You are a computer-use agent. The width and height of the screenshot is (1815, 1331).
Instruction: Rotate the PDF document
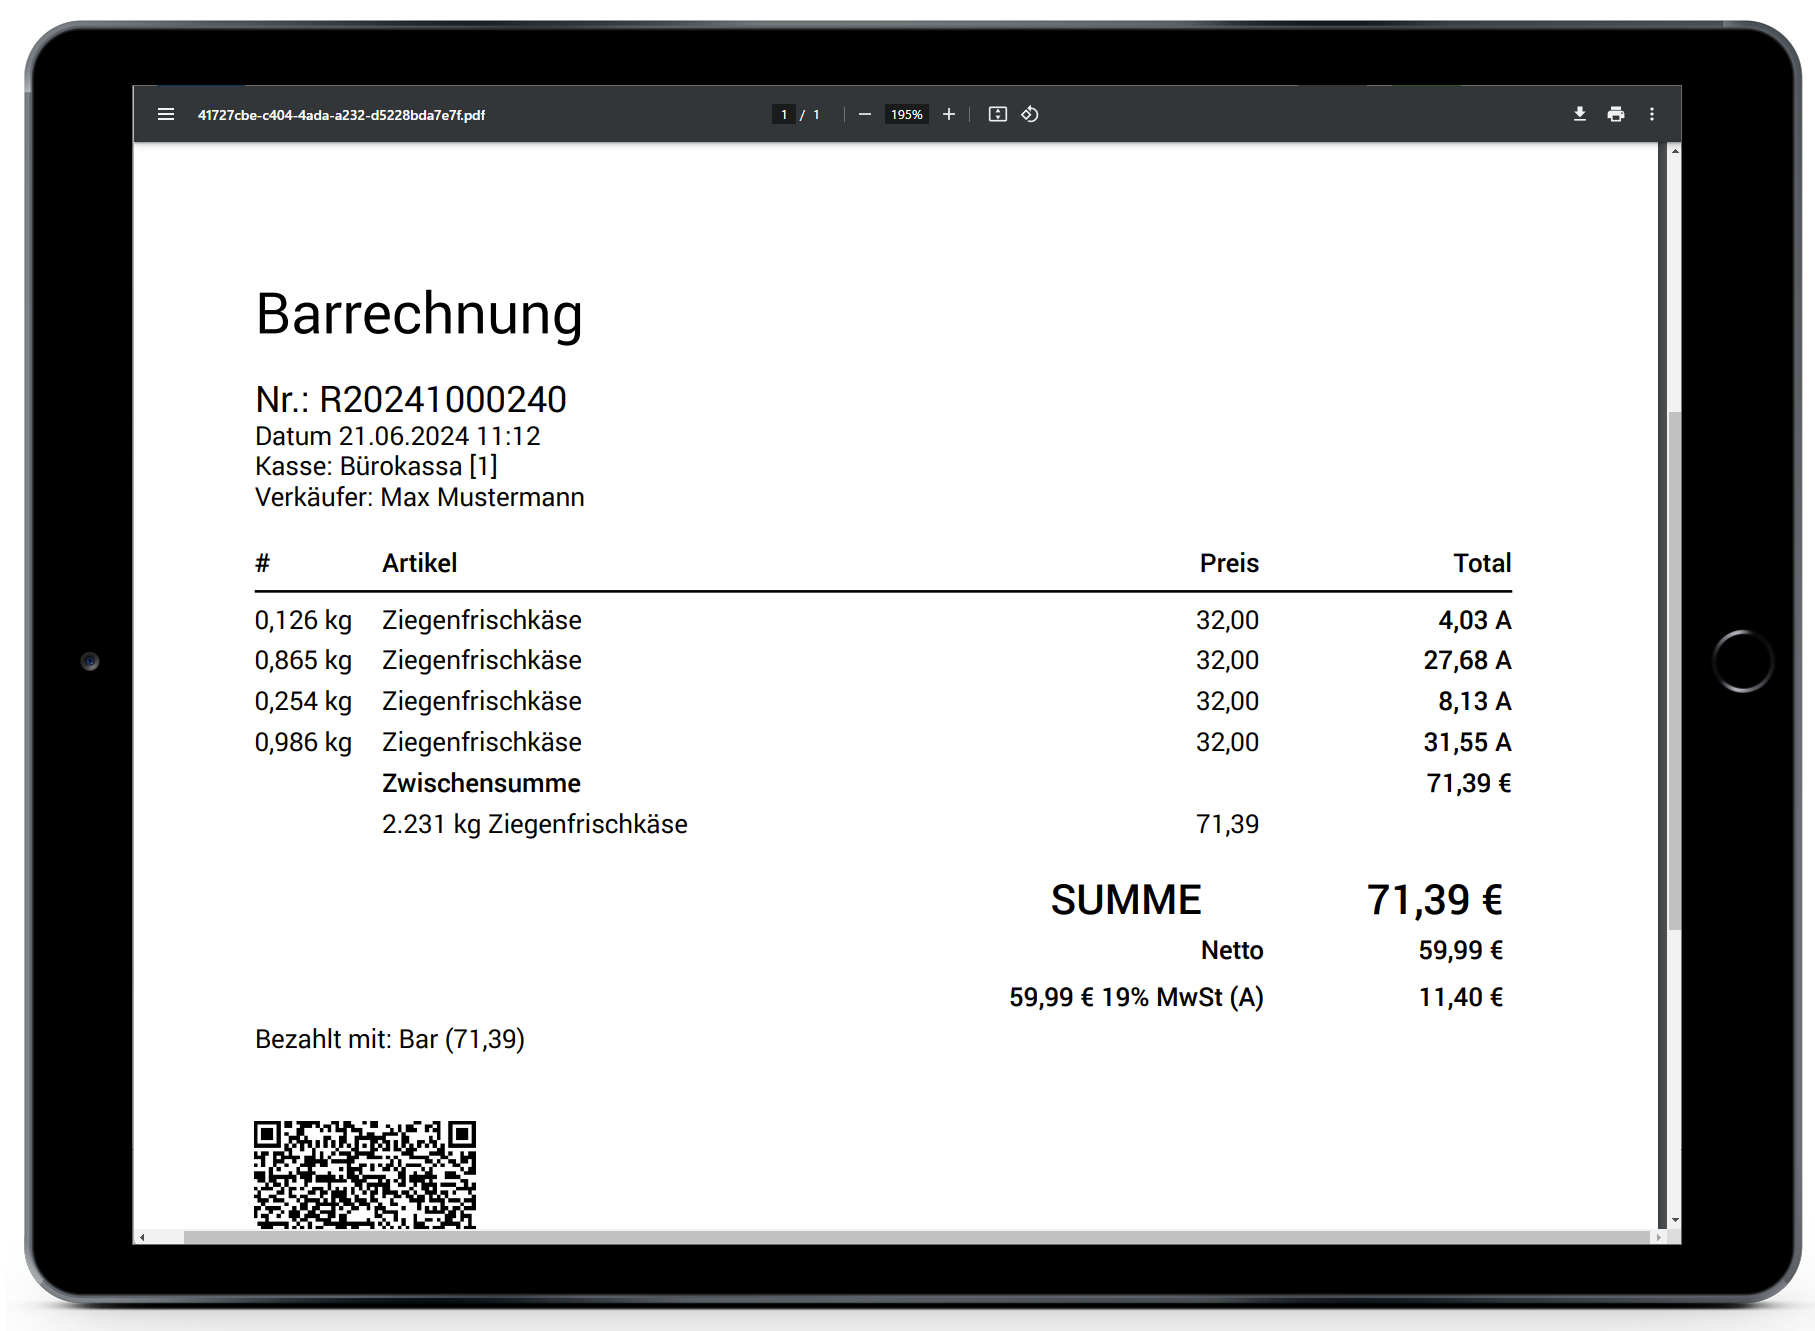click(x=1030, y=114)
